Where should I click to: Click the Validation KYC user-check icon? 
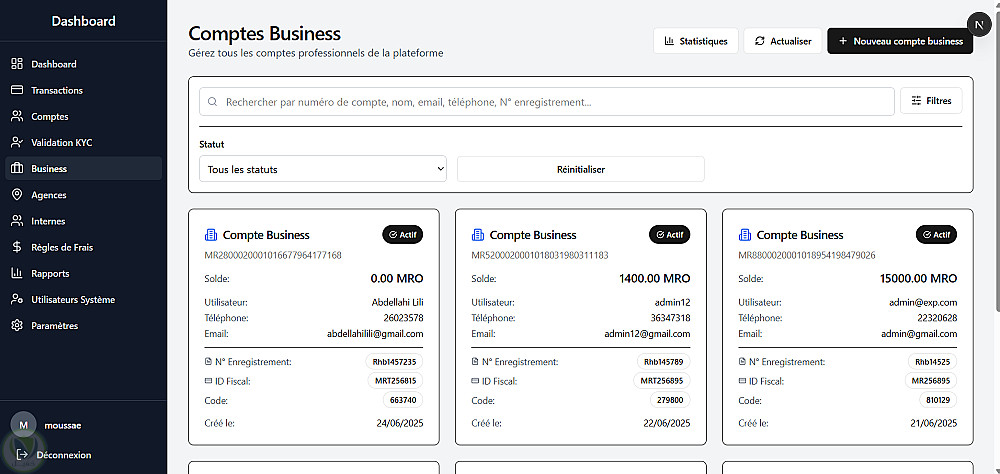point(17,142)
